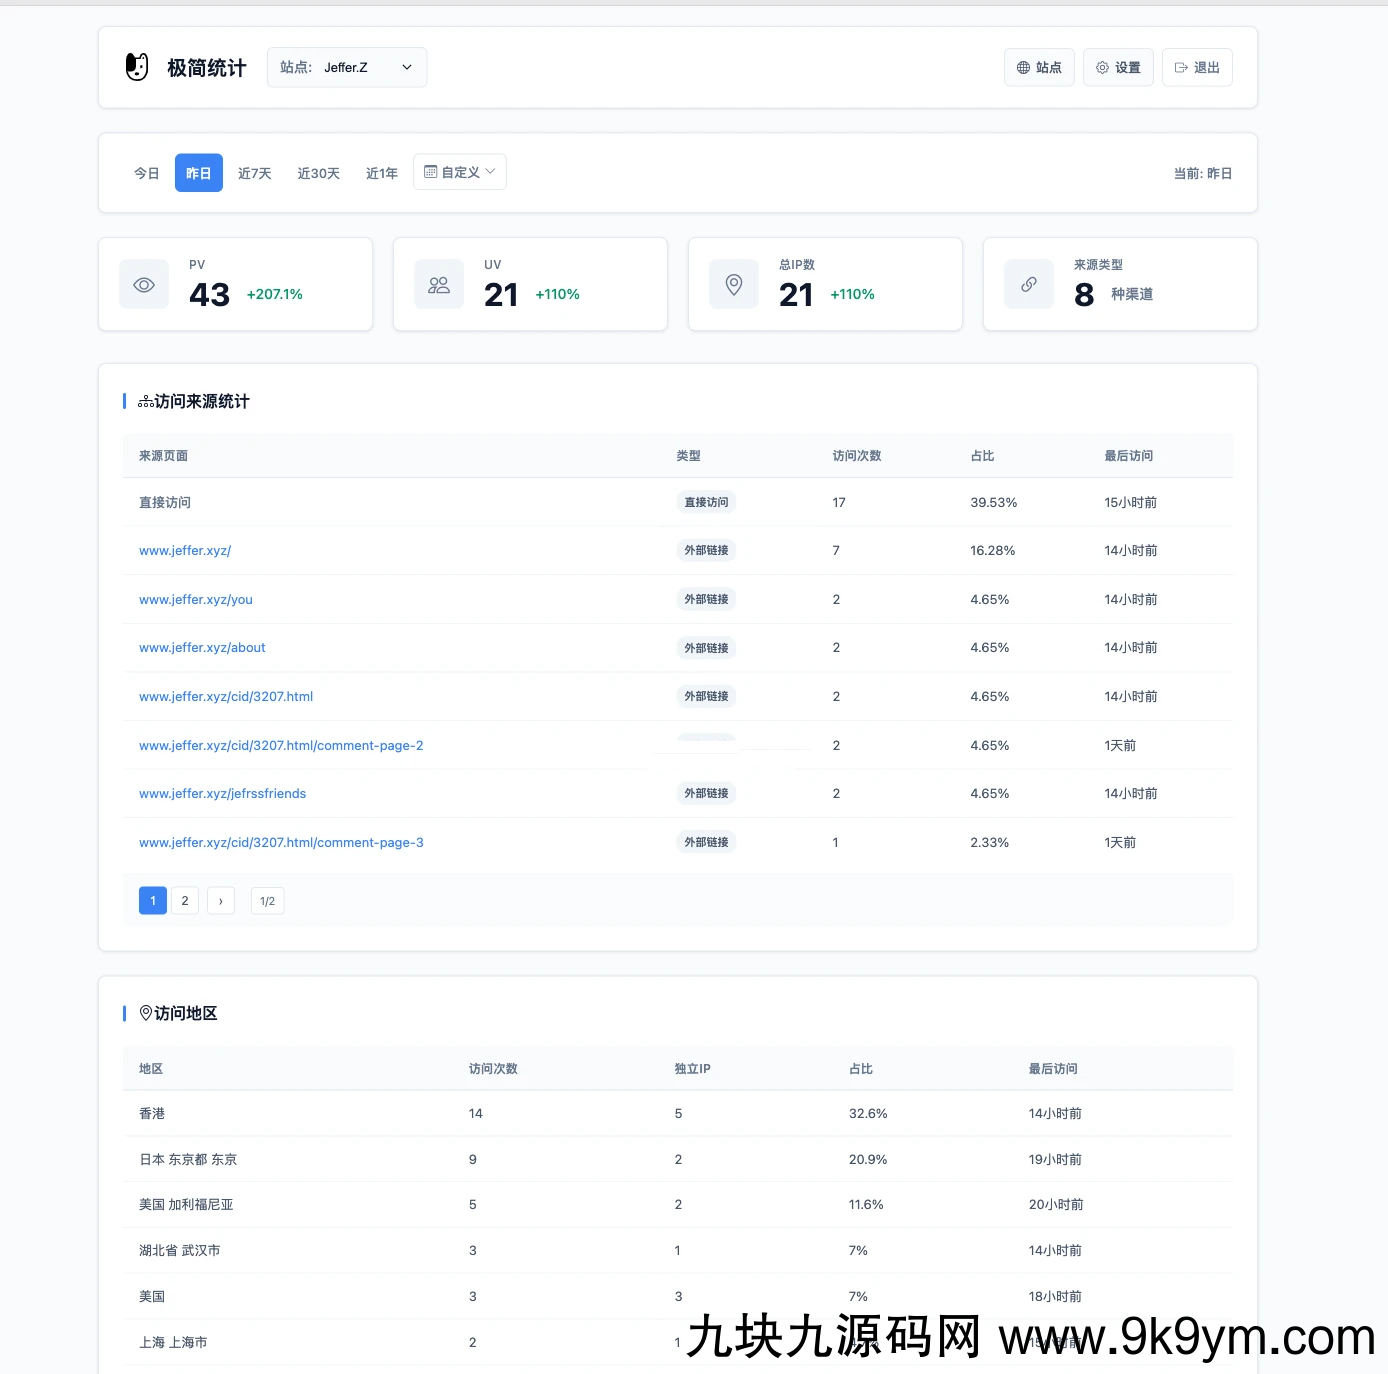Click the 退出 logout button
1388x1374 pixels.
(1197, 68)
